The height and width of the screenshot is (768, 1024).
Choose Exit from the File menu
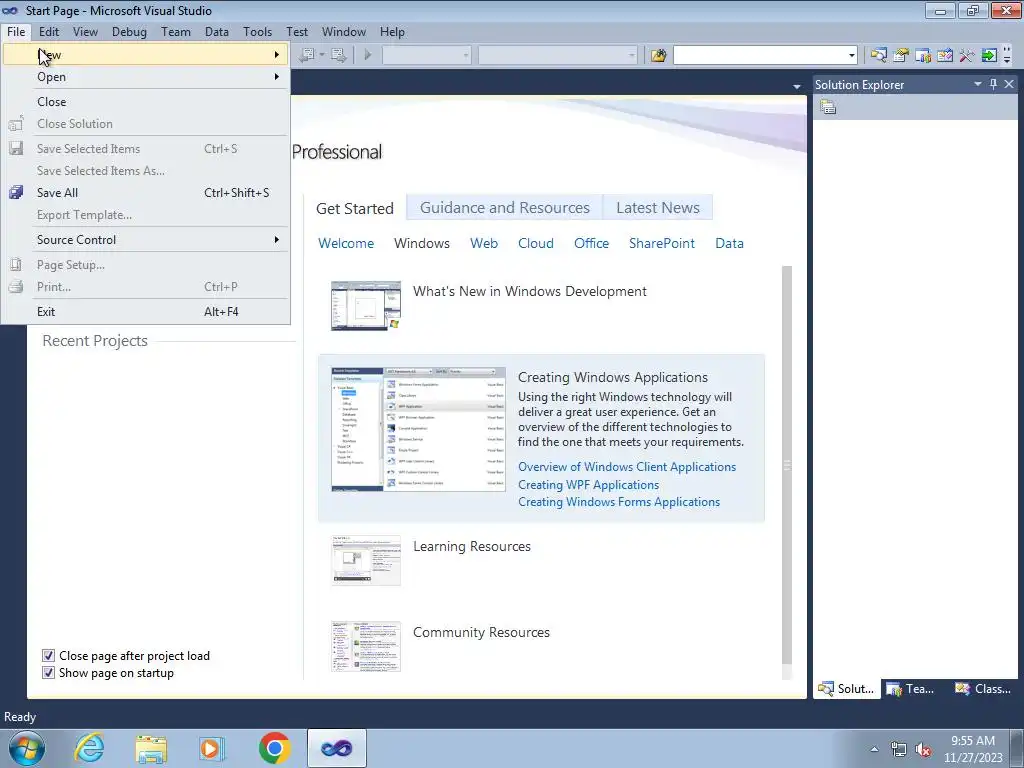[x=146, y=312]
